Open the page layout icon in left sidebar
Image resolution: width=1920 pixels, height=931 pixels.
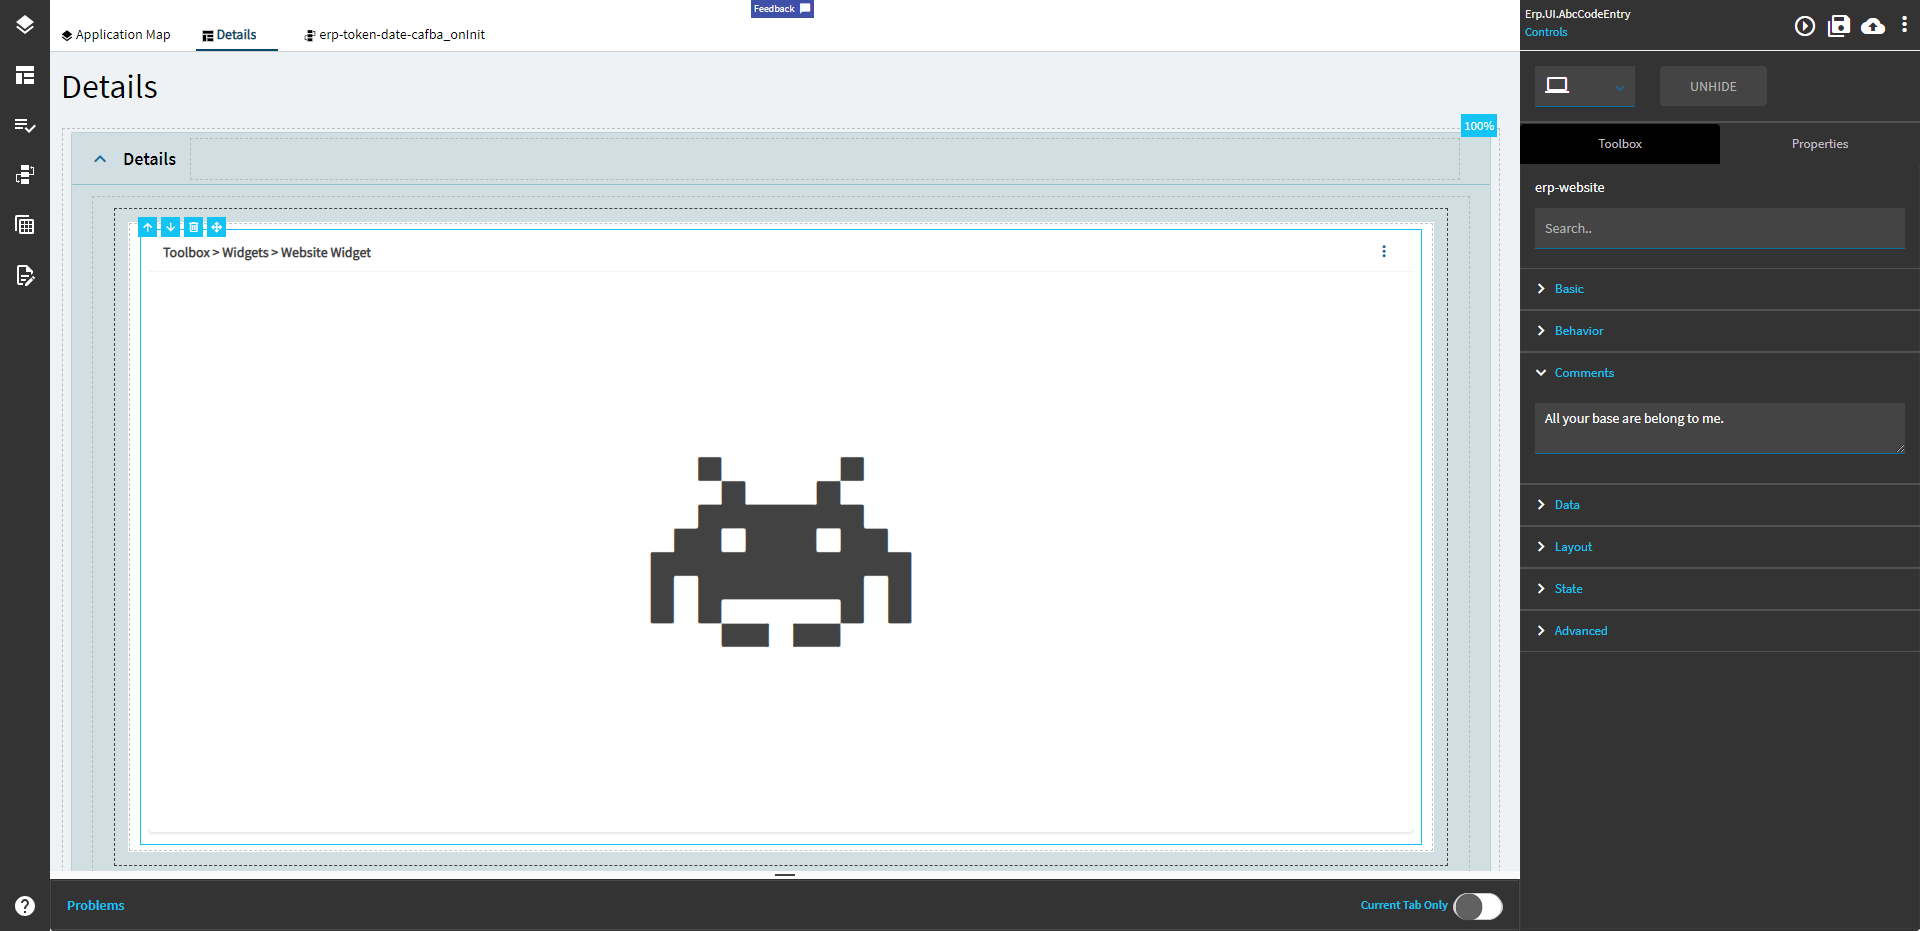pyautogui.click(x=25, y=75)
